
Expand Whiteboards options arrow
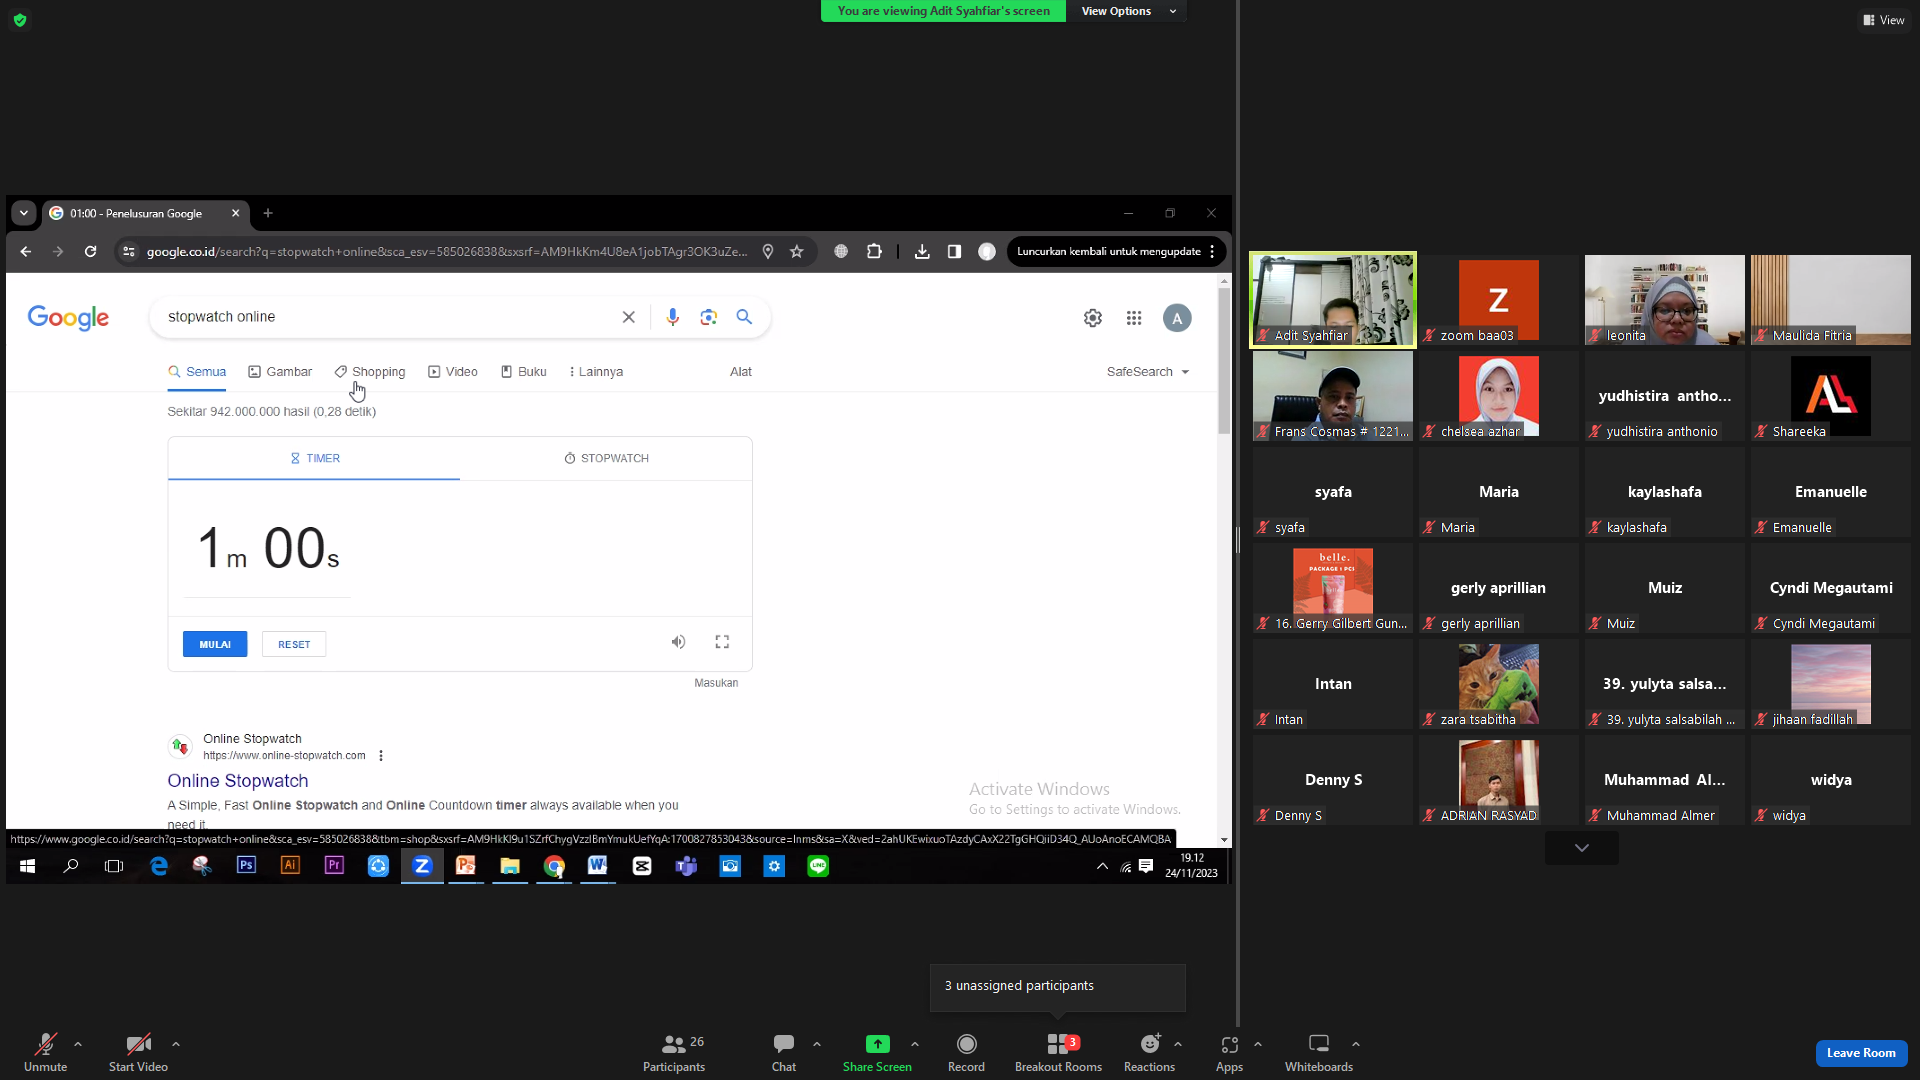pyautogui.click(x=1356, y=1044)
